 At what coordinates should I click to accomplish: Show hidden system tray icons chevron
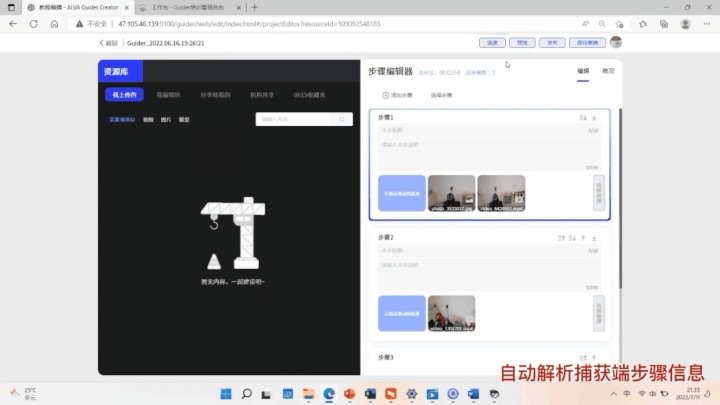[613, 394]
